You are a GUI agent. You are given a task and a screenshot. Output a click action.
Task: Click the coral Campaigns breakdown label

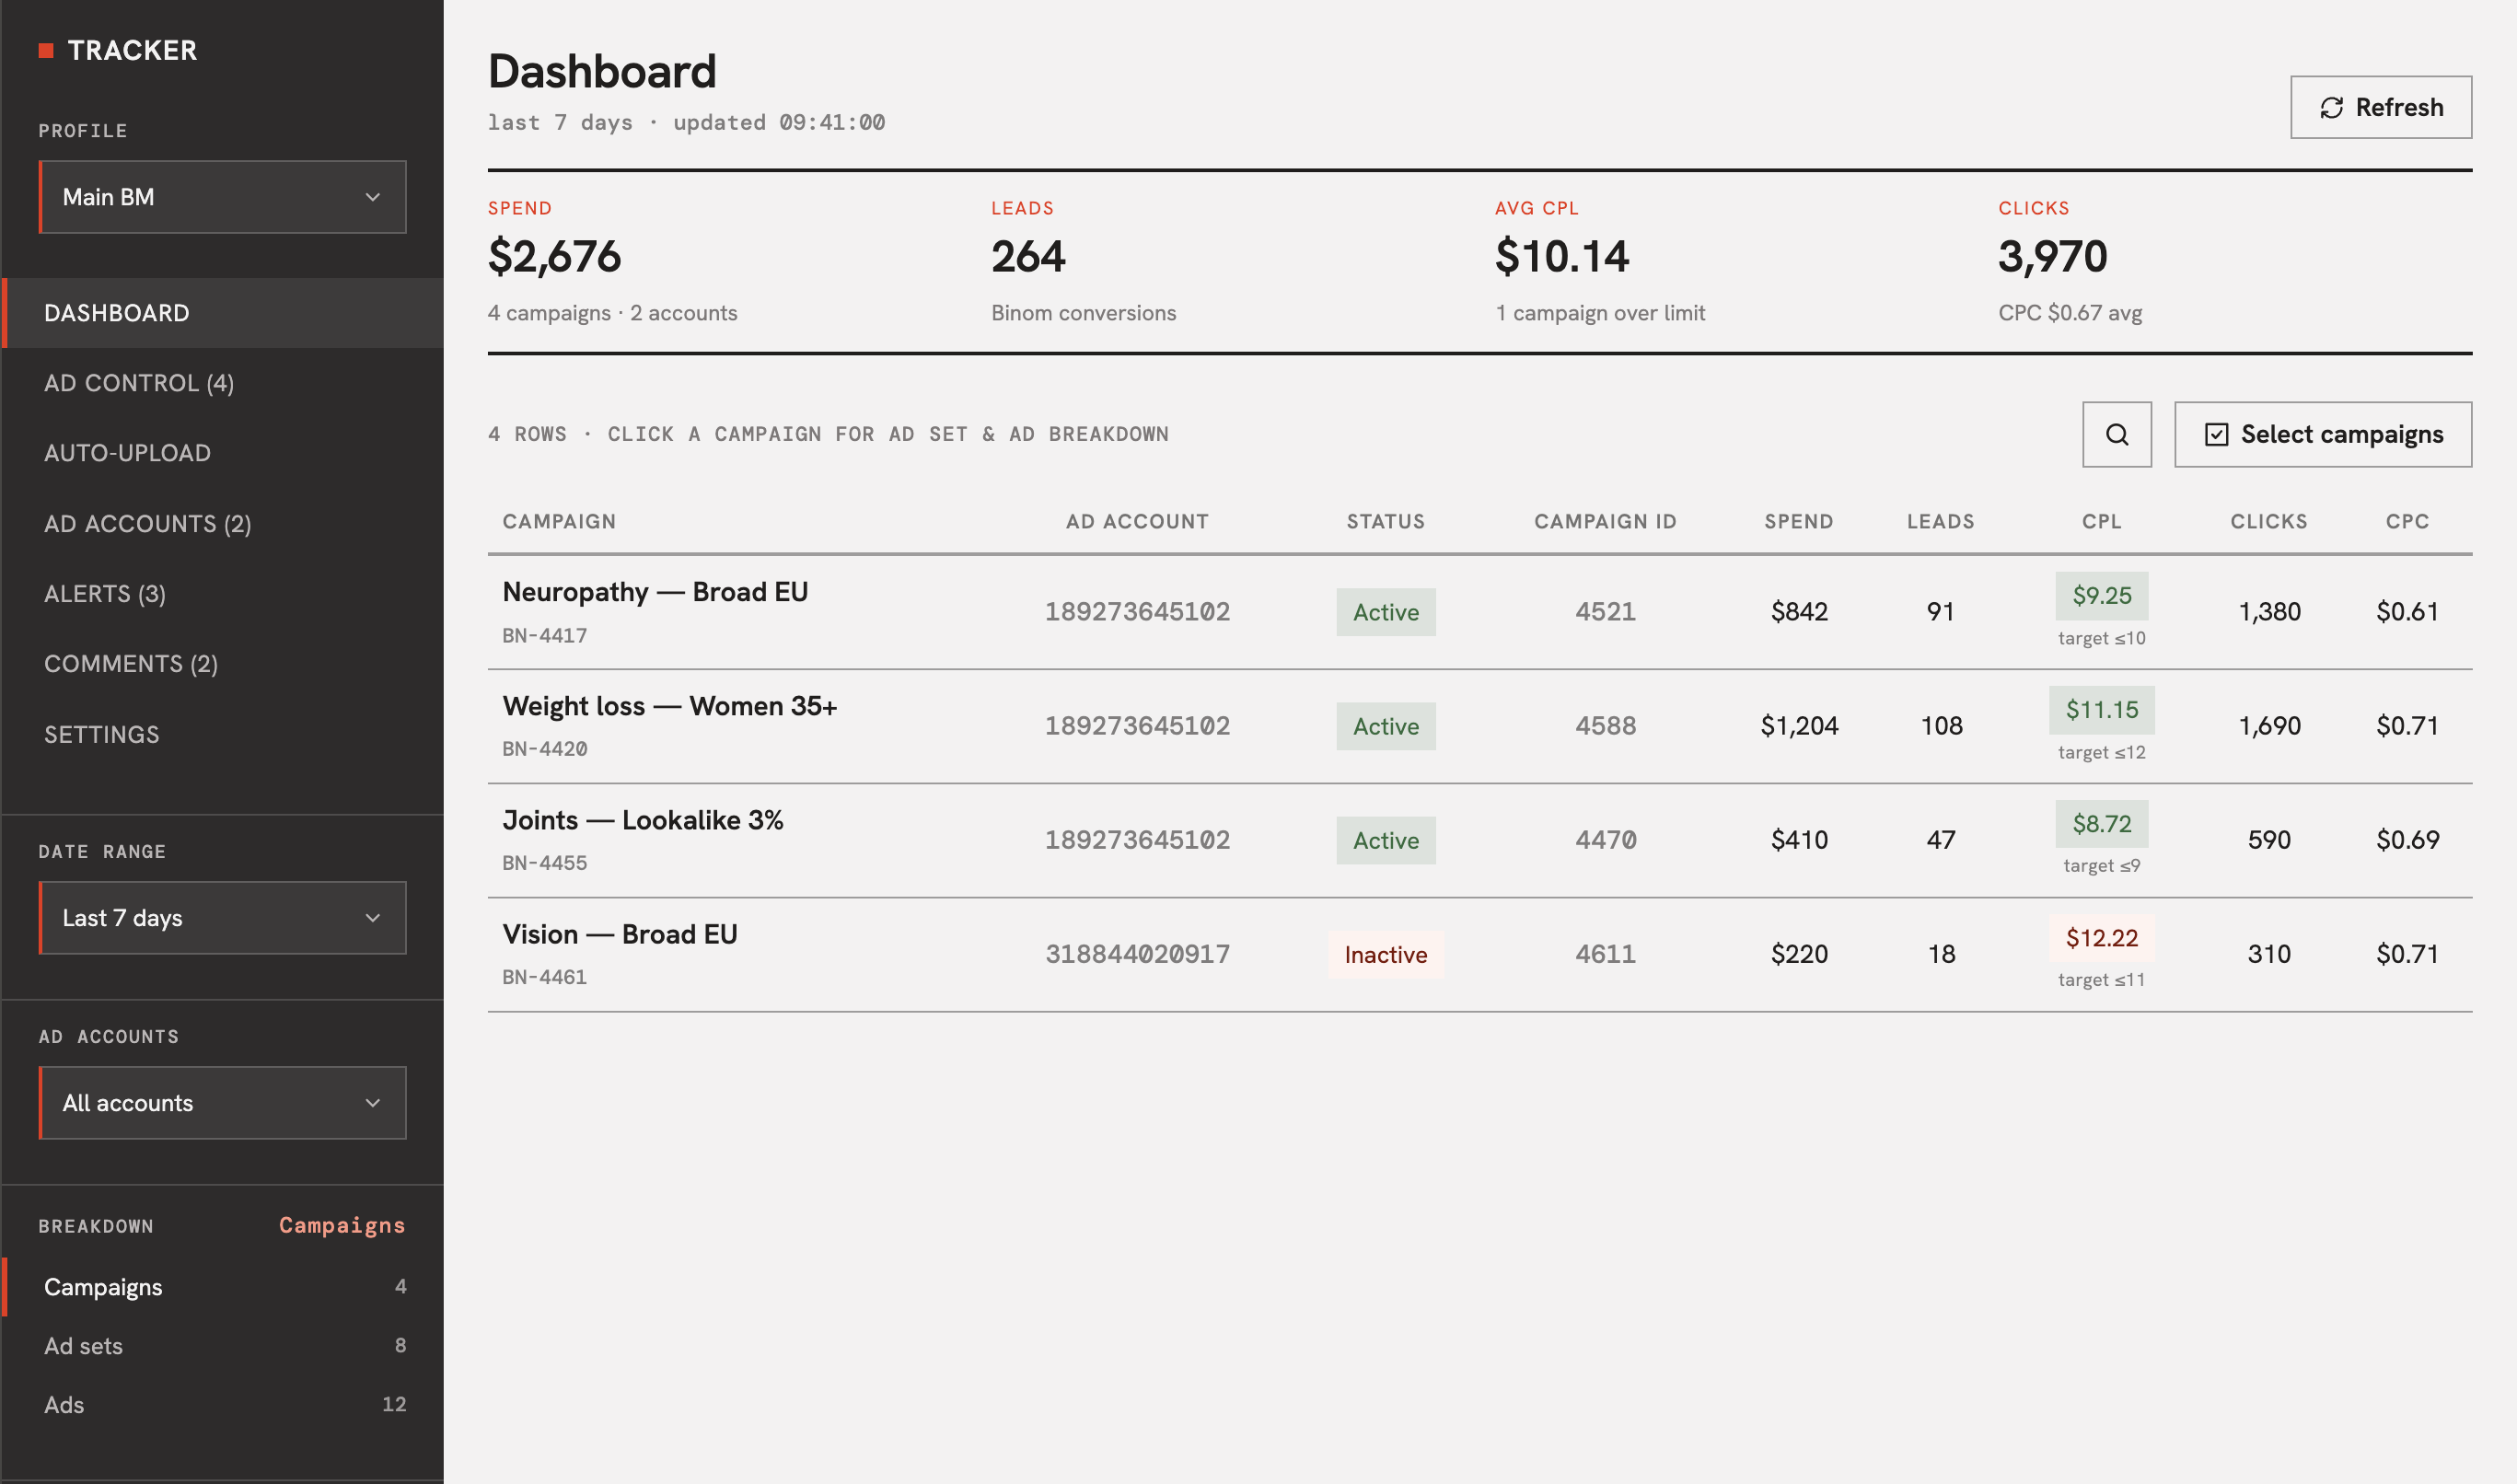click(342, 1225)
